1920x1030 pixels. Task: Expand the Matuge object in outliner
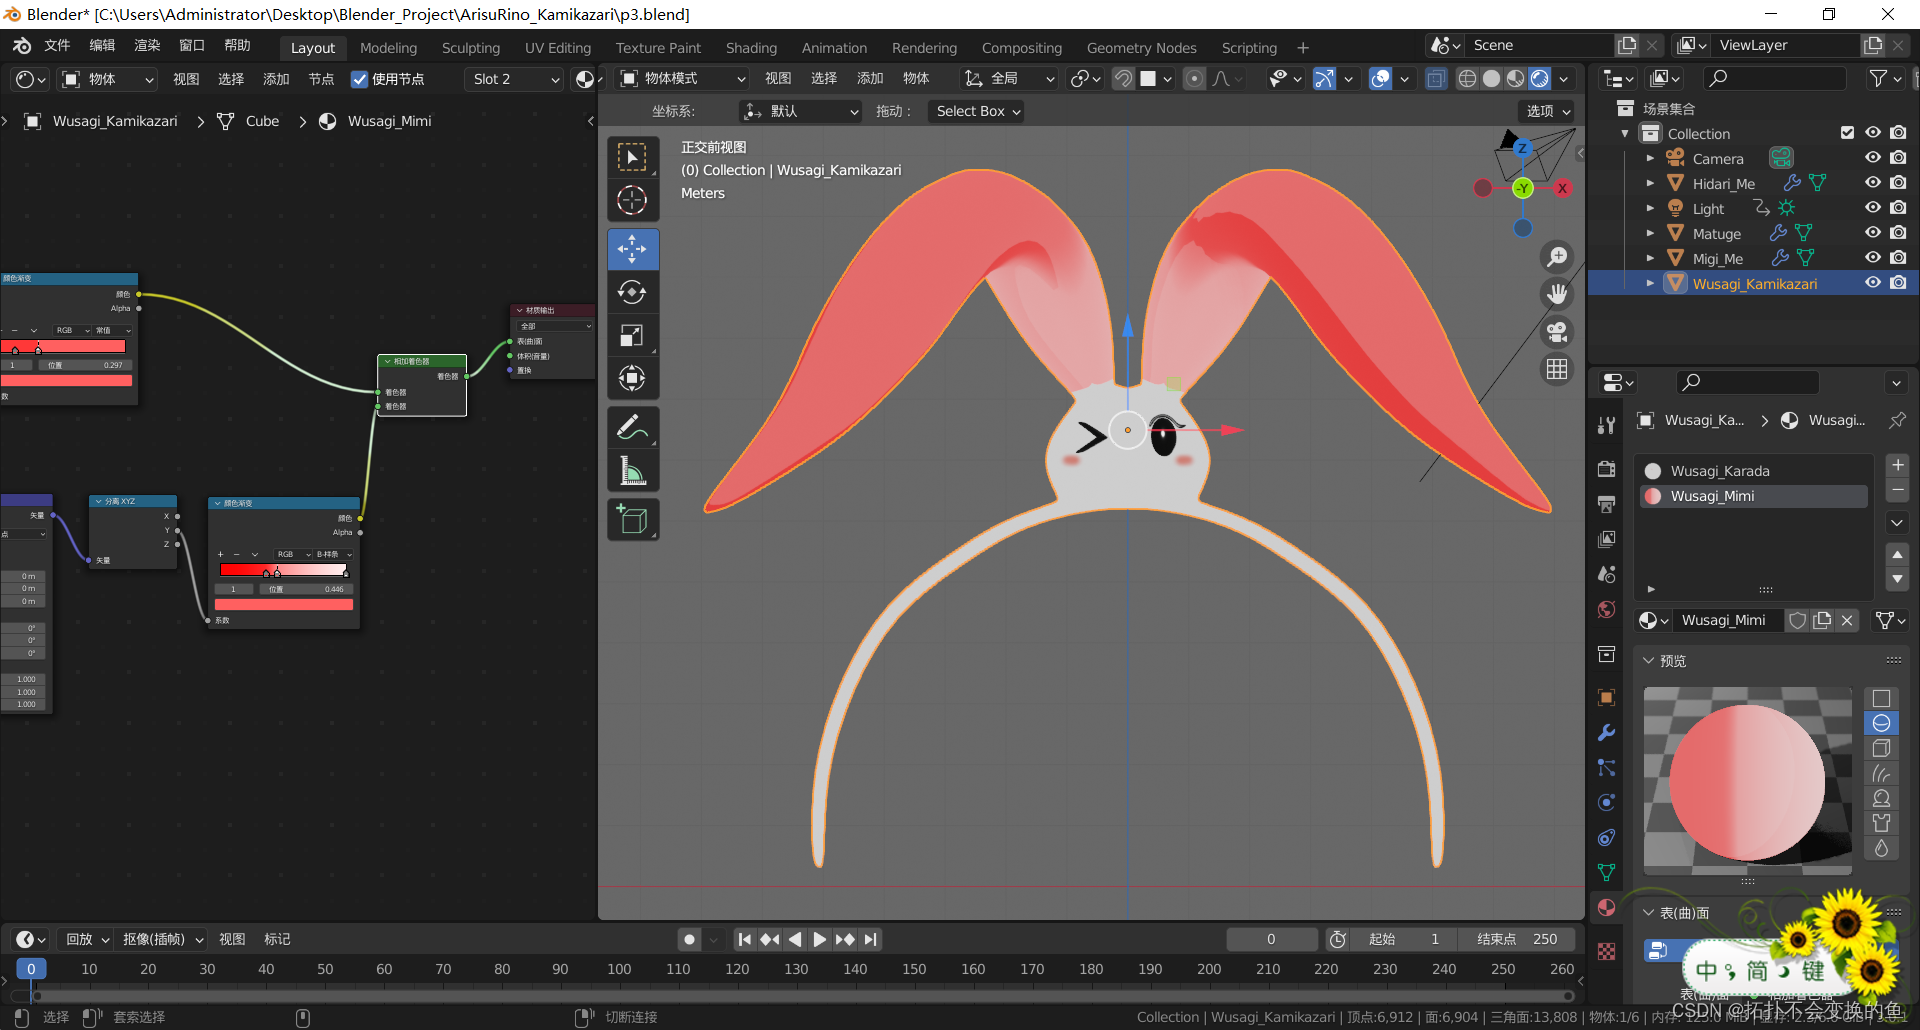(1650, 233)
